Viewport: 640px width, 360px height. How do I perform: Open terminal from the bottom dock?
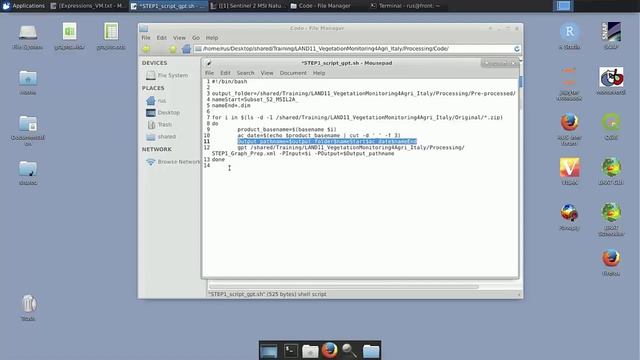291,351
